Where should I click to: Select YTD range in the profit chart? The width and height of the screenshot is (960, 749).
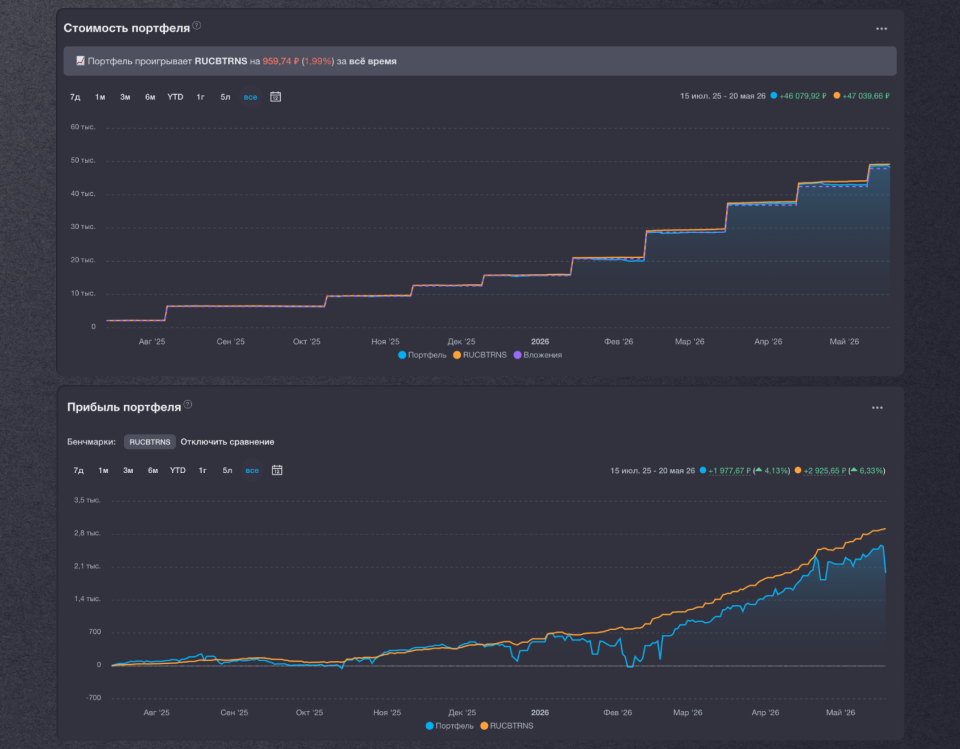(178, 470)
